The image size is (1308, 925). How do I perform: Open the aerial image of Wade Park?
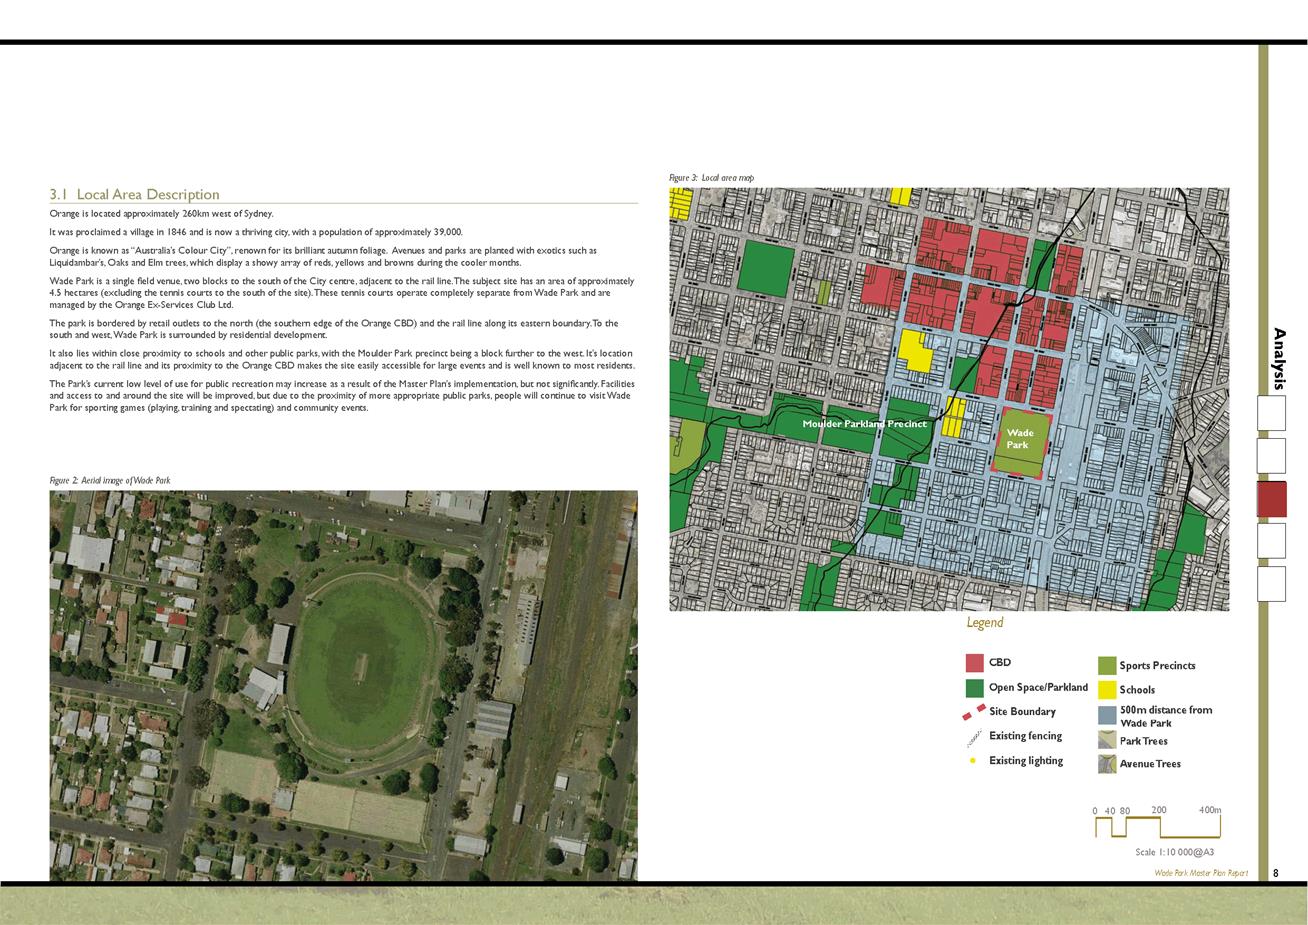pos(343,685)
